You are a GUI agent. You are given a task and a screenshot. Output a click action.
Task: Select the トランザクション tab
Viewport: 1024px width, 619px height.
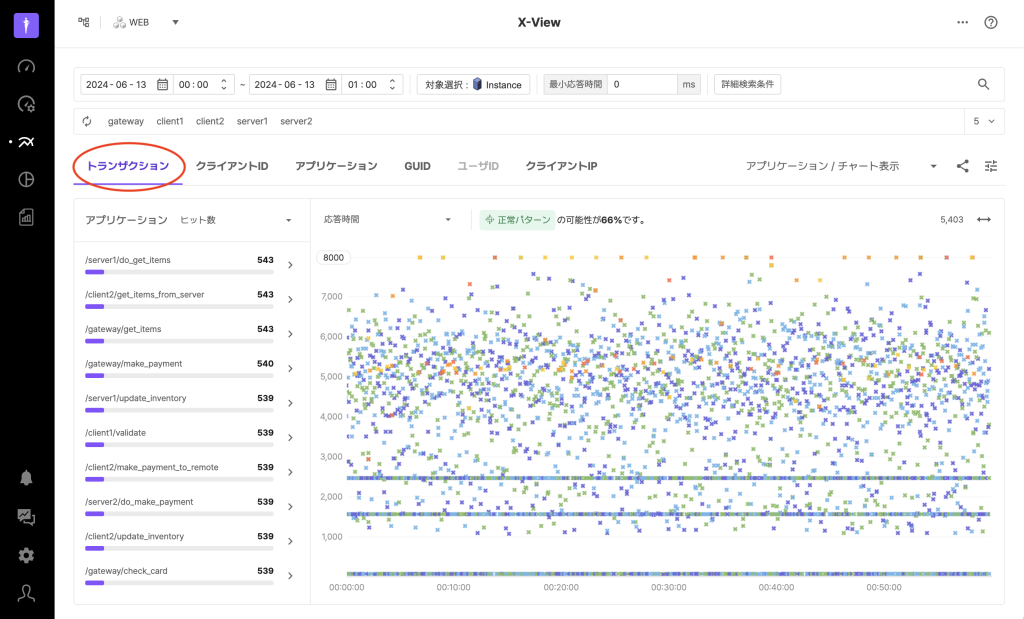(x=127, y=166)
